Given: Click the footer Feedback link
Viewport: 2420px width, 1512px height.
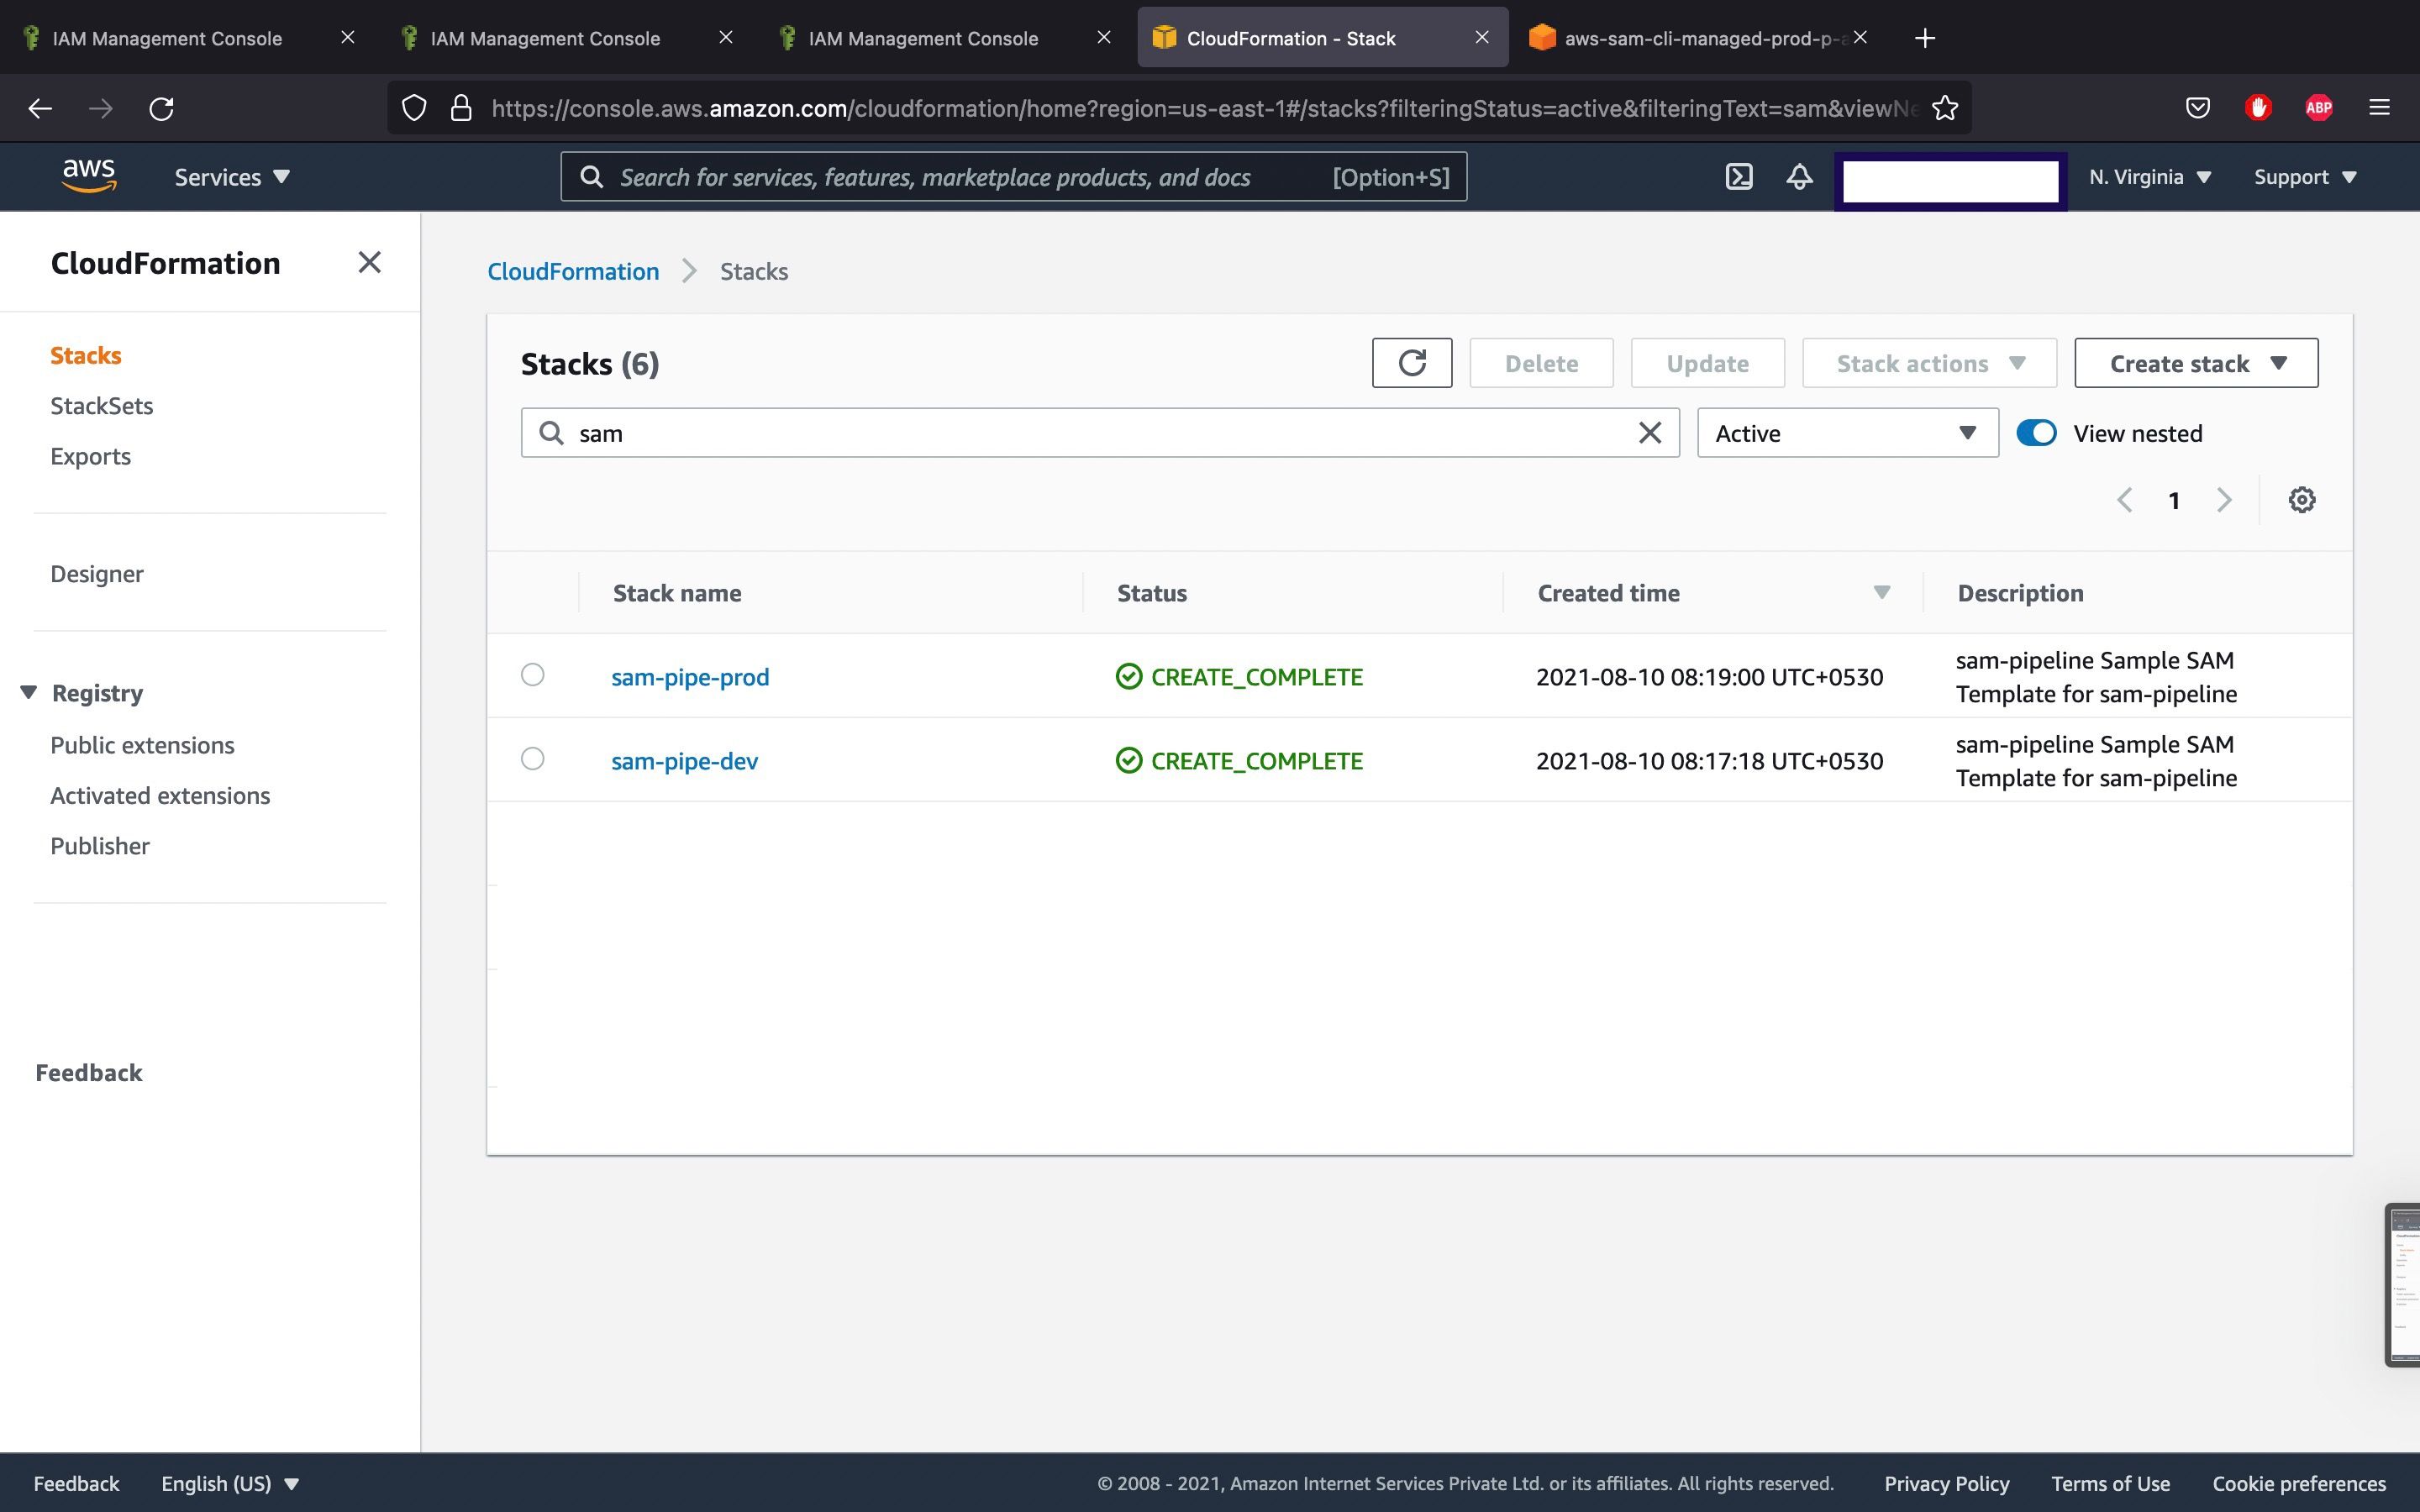Looking at the screenshot, I should click(x=76, y=1483).
